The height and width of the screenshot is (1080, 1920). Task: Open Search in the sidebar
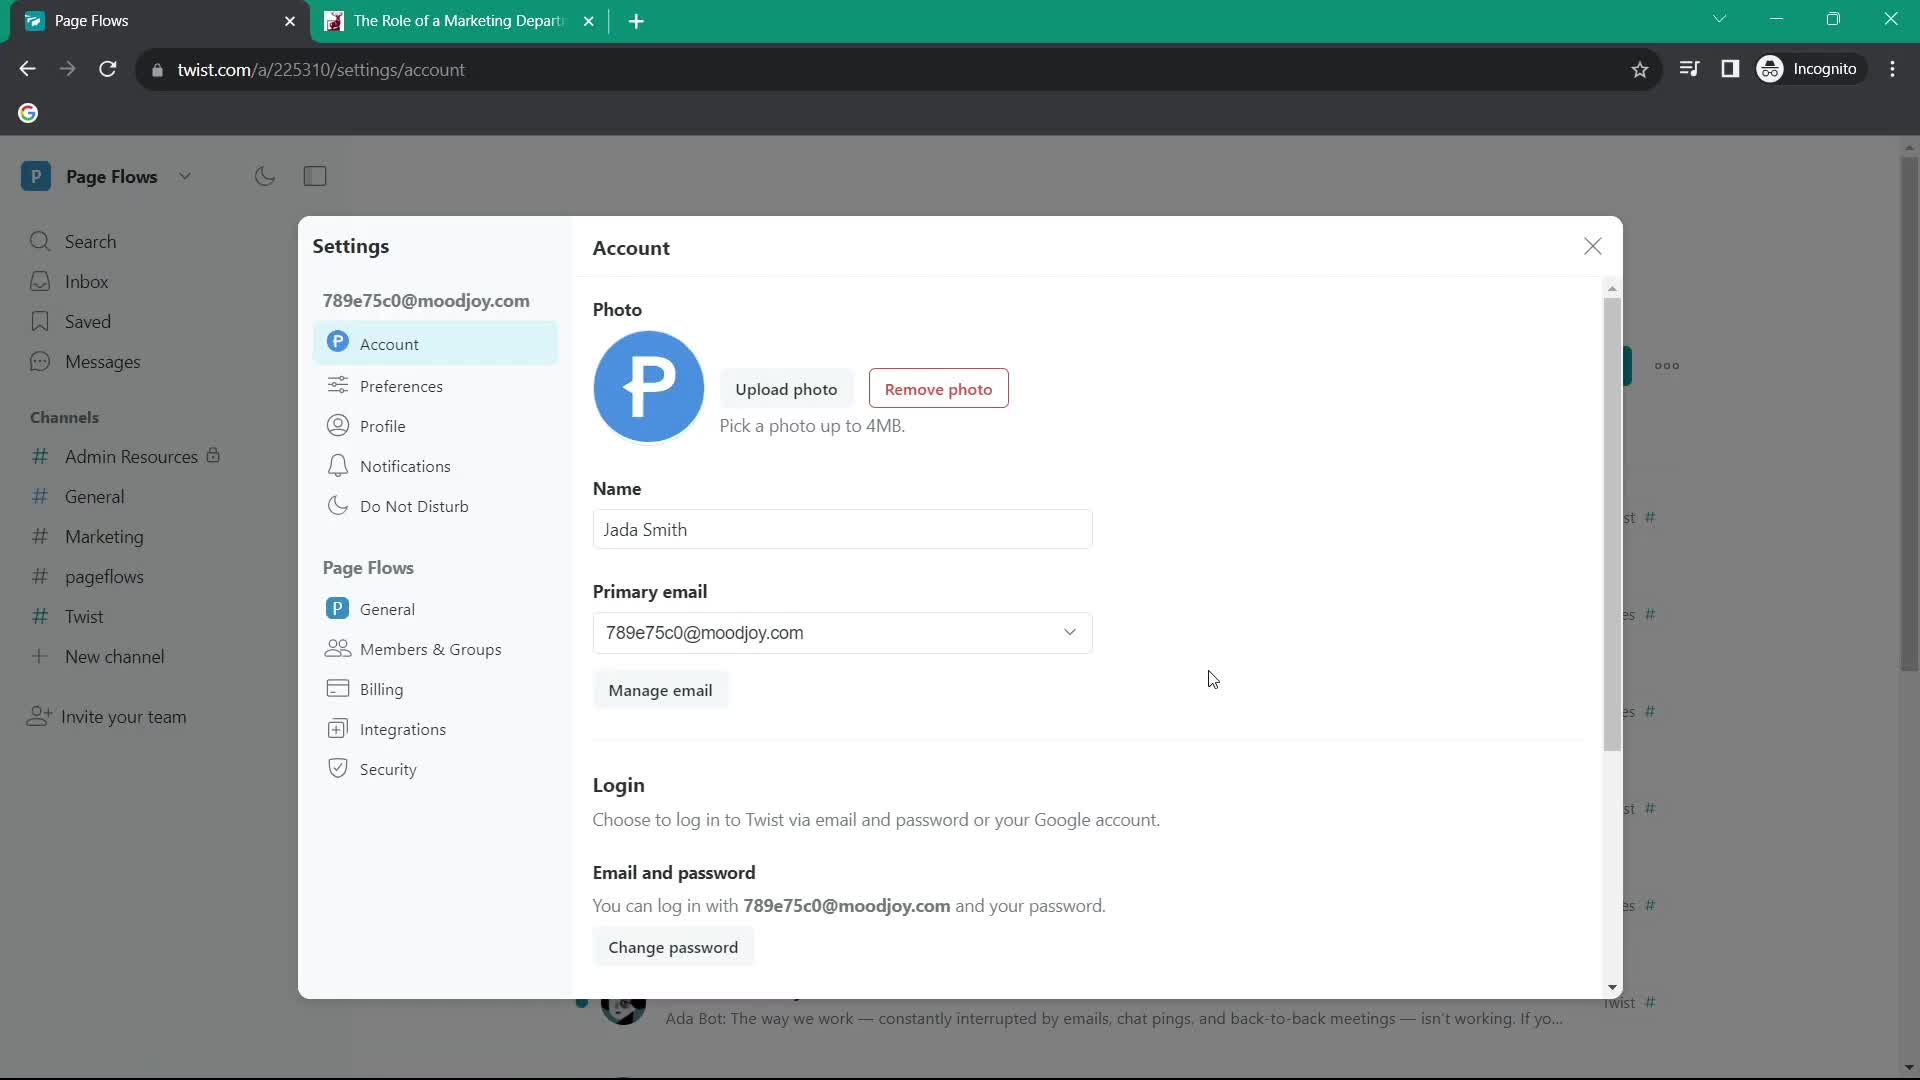point(73,241)
